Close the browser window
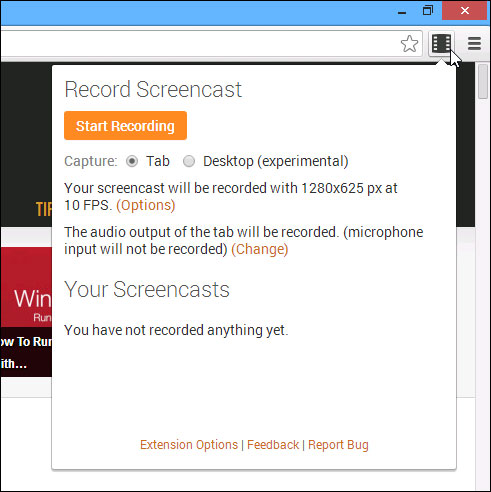The width and height of the screenshot is (491, 492). (x=465, y=11)
